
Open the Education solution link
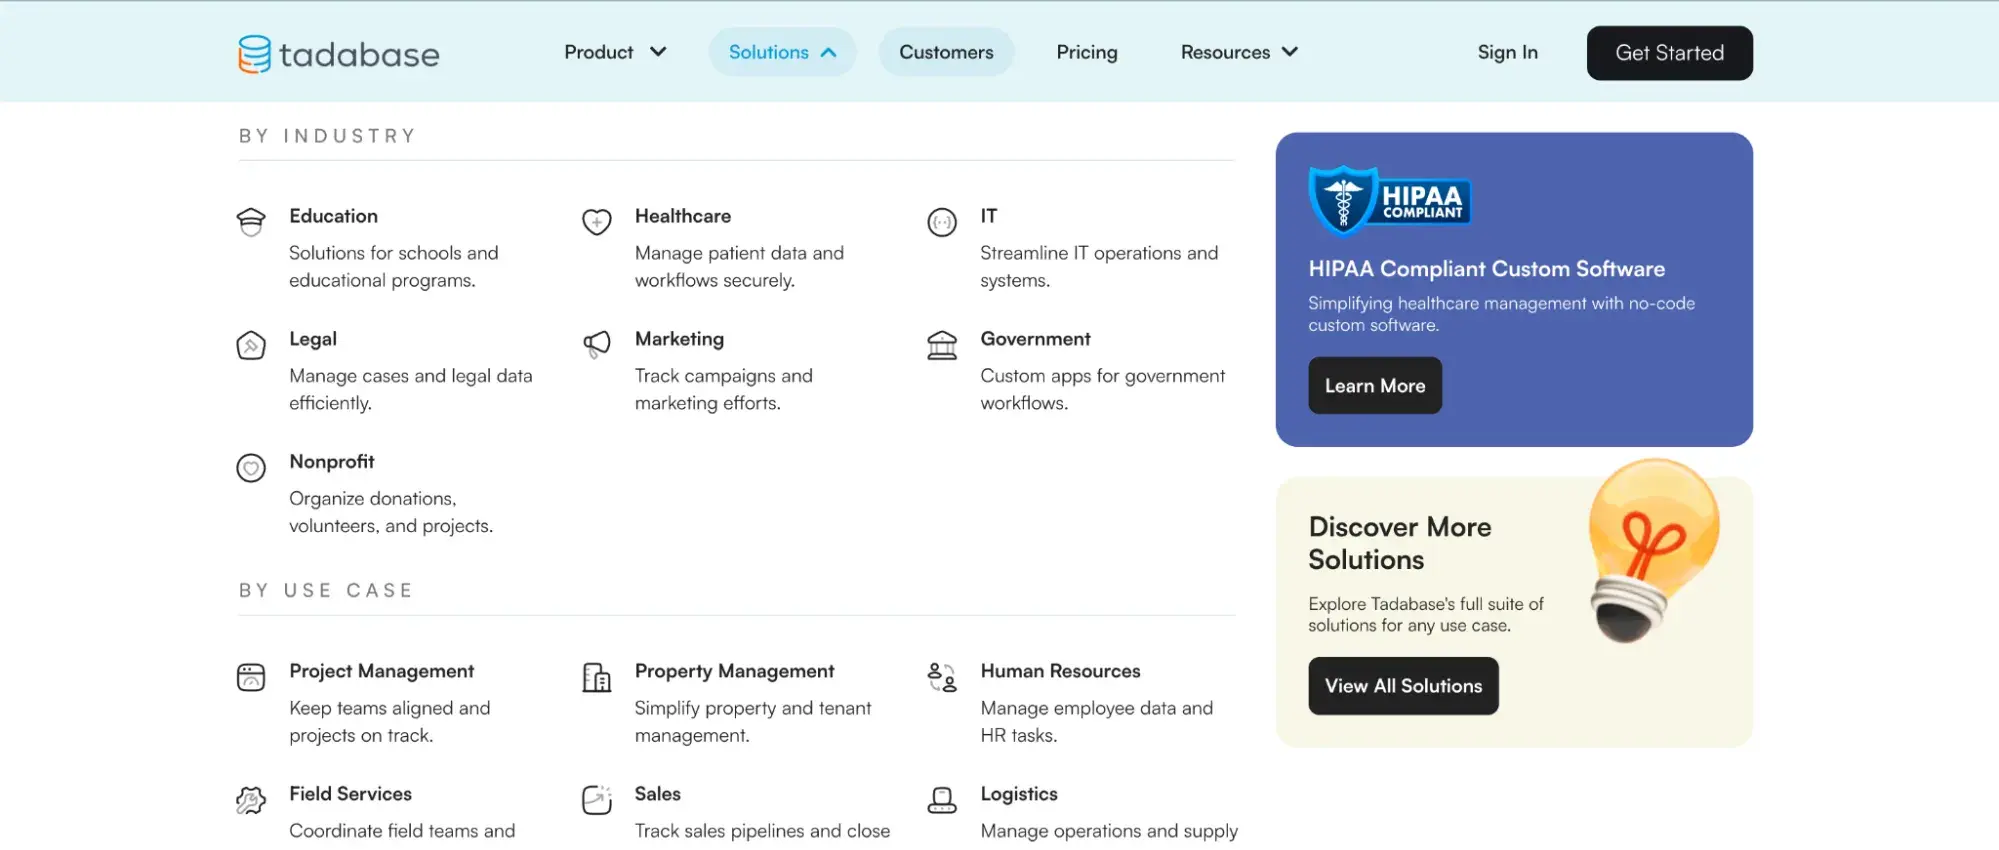(333, 216)
